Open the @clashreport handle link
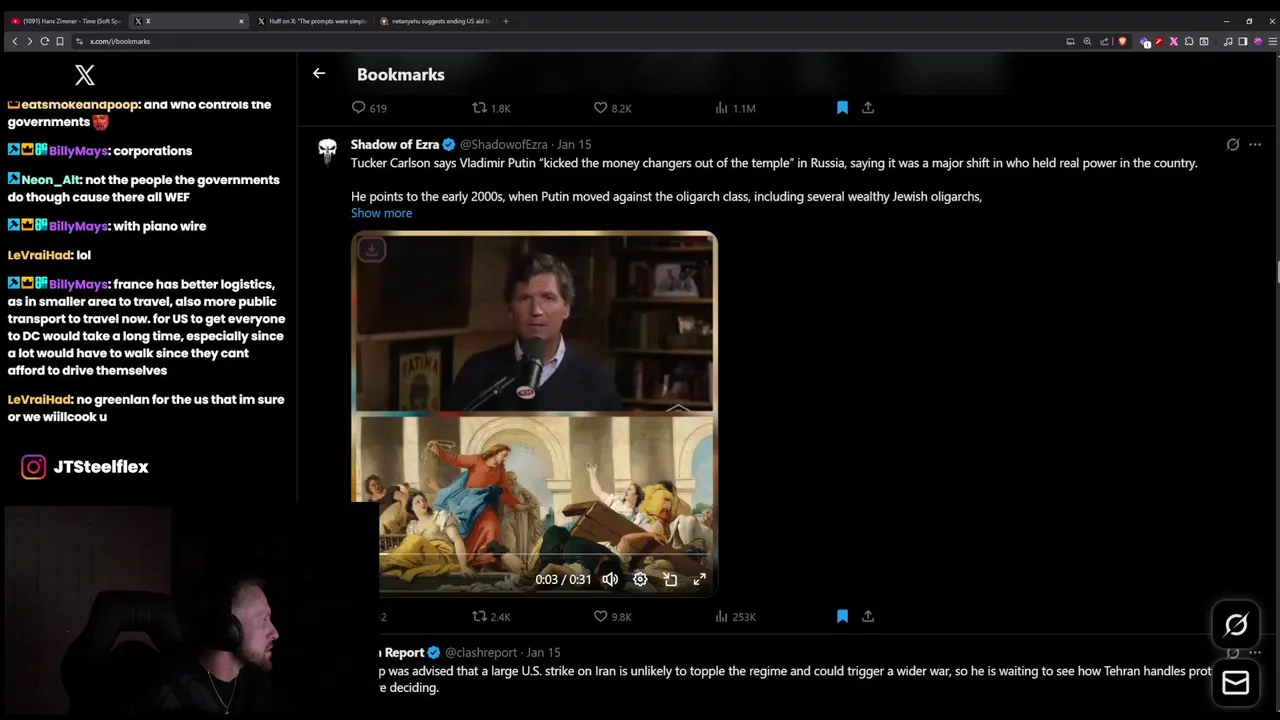The height and width of the screenshot is (720, 1280). [x=481, y=653]
